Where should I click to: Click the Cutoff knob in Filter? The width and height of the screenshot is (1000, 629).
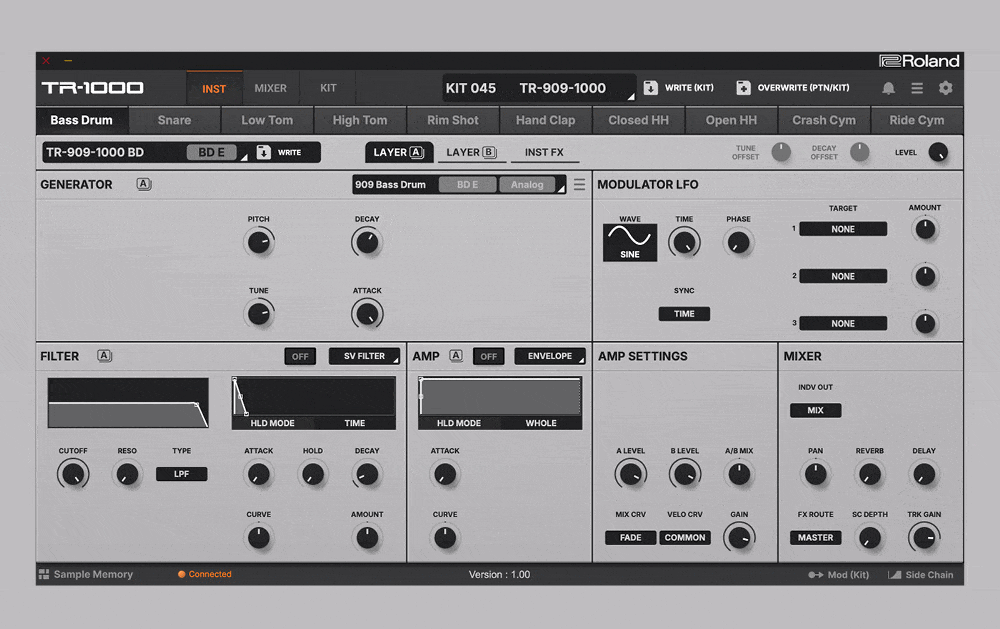[x=73, y=474]
